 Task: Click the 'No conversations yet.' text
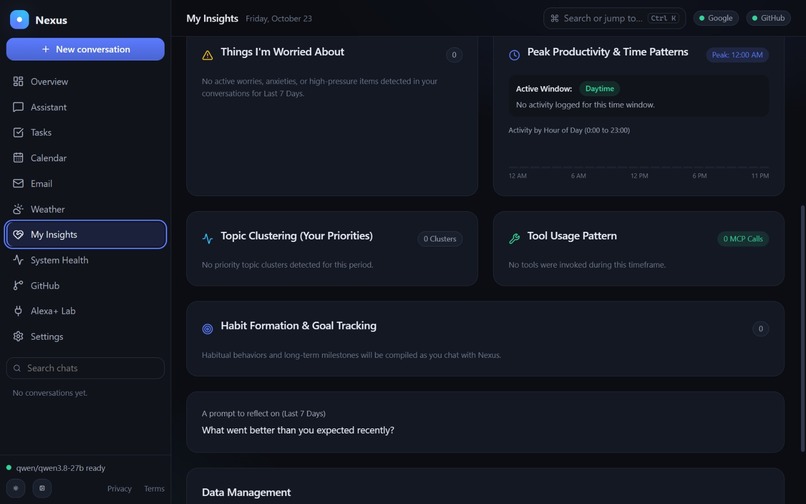50,393
